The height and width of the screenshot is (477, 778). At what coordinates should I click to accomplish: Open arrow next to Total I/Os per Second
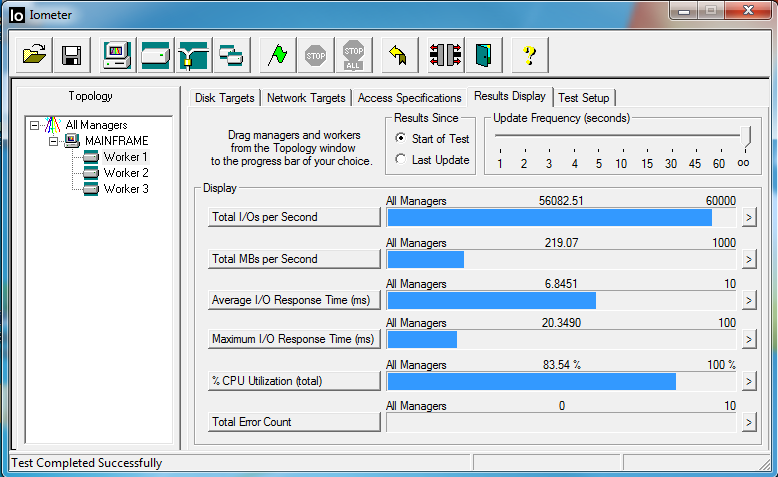click(x=749, y=217)
